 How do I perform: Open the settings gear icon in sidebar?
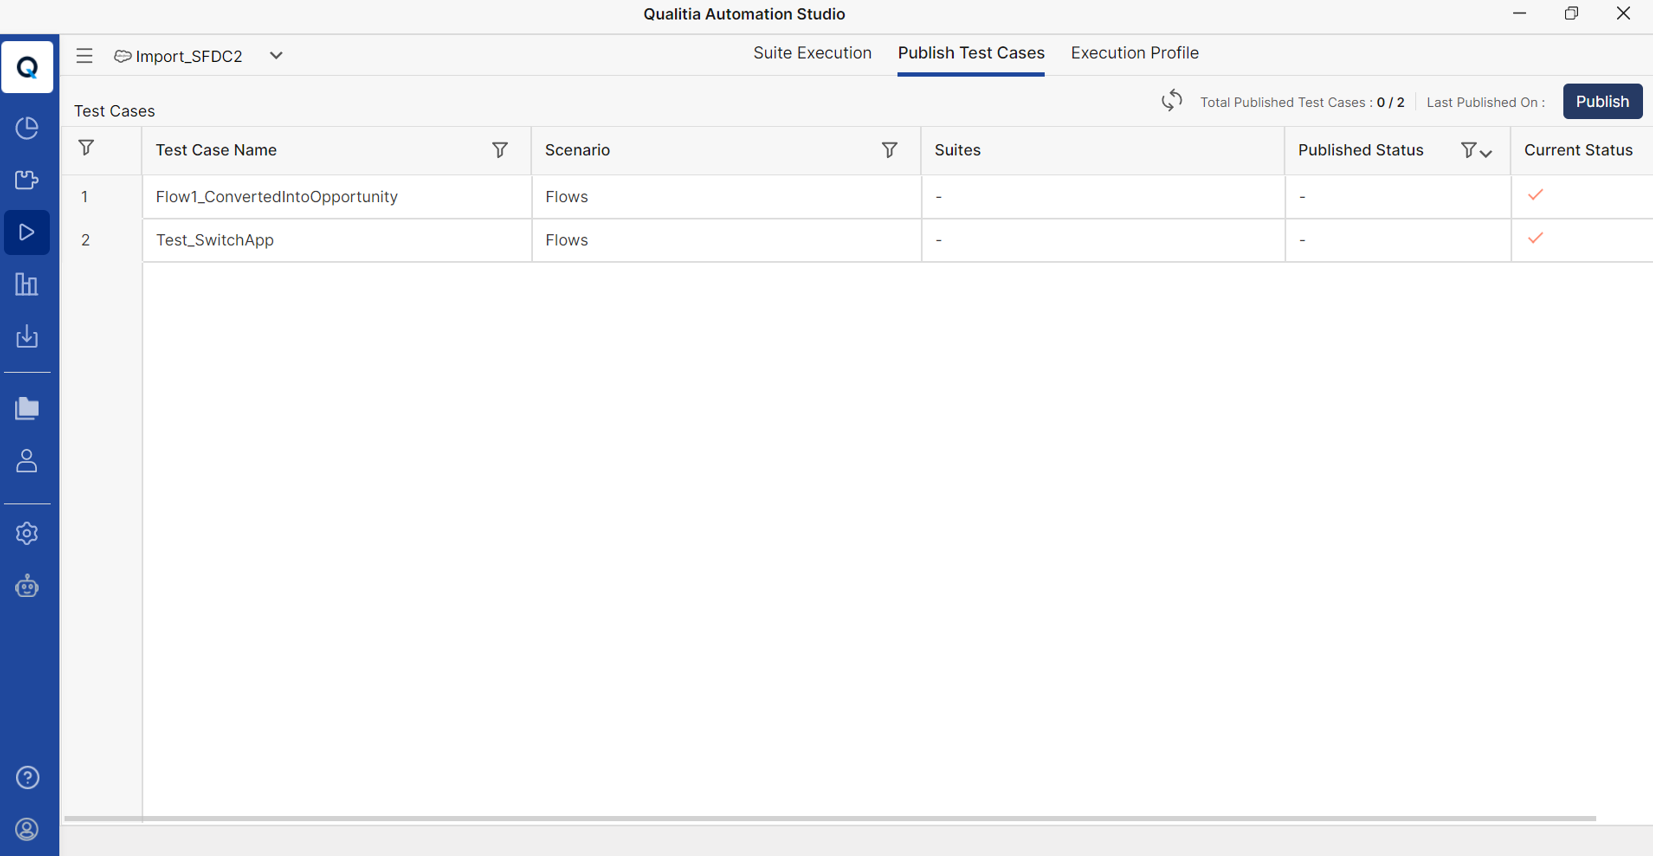[27, 533]
